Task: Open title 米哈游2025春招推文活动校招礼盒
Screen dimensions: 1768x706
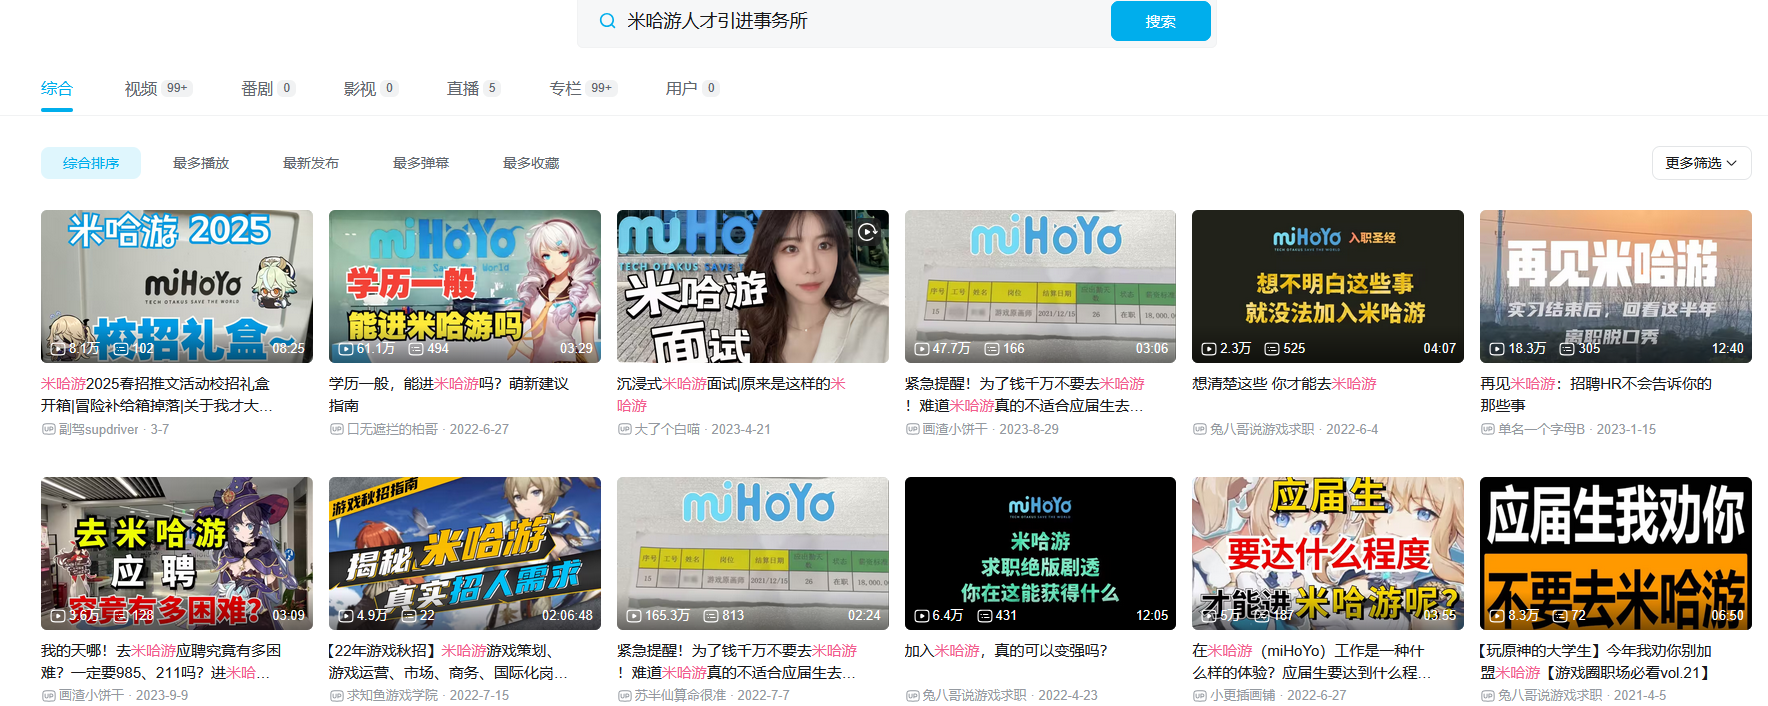Action: tap(157, 394)
